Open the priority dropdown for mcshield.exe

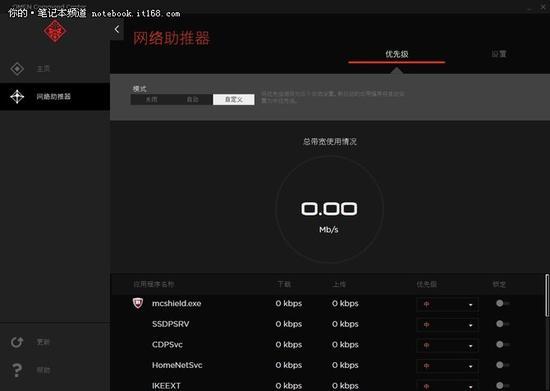click(447, 304)
